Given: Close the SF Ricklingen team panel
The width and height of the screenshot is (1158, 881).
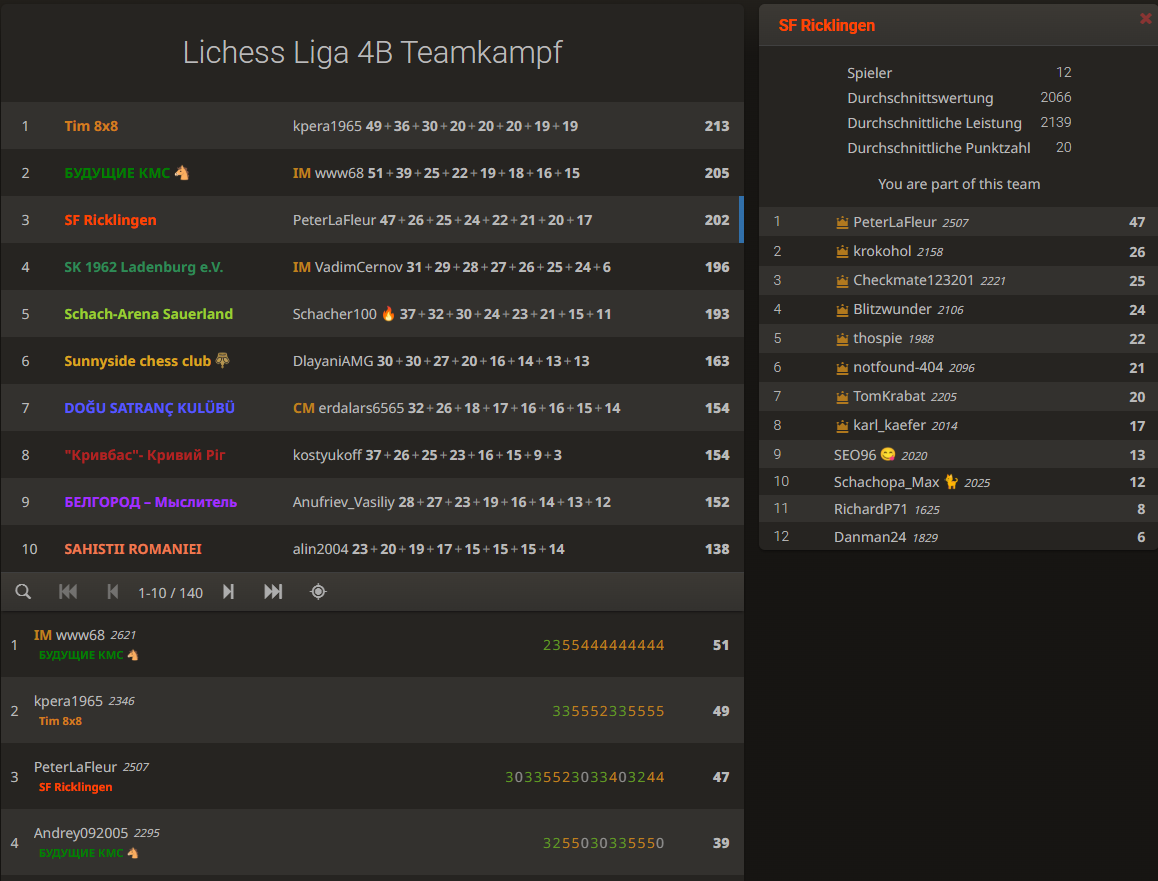Looking at the screenshot, I should [x=1145, y=17].
